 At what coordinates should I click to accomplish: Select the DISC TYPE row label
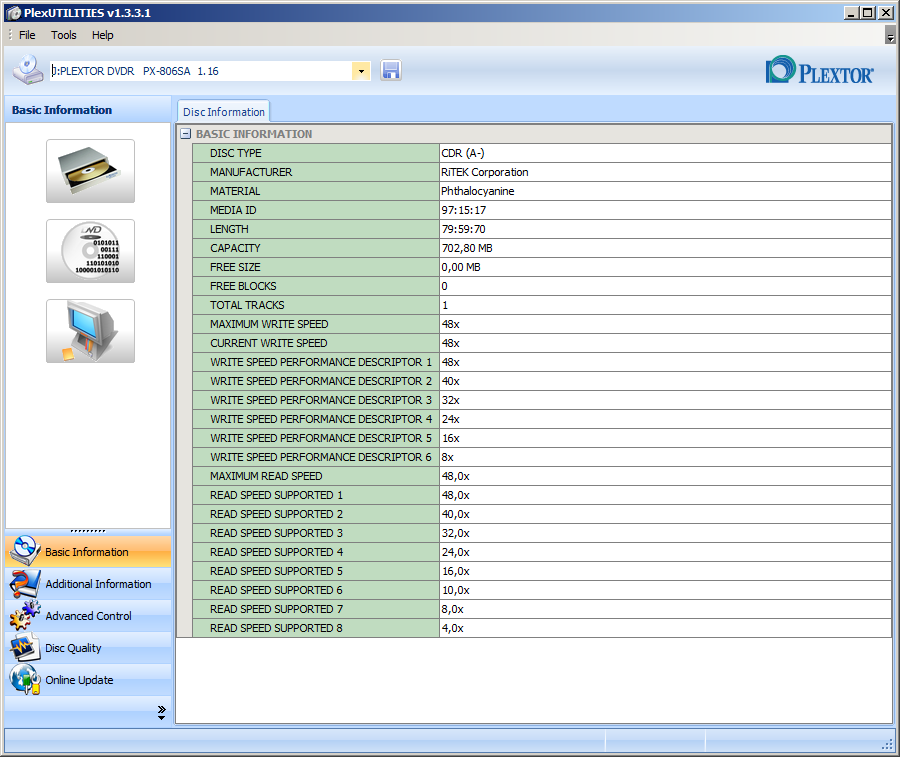(x=236, y=153)
